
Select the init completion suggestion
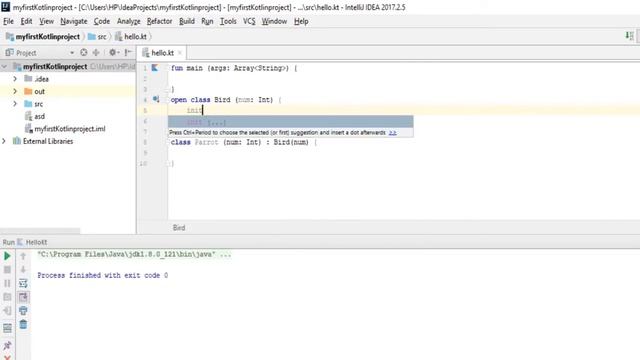(x=291, y=122)
